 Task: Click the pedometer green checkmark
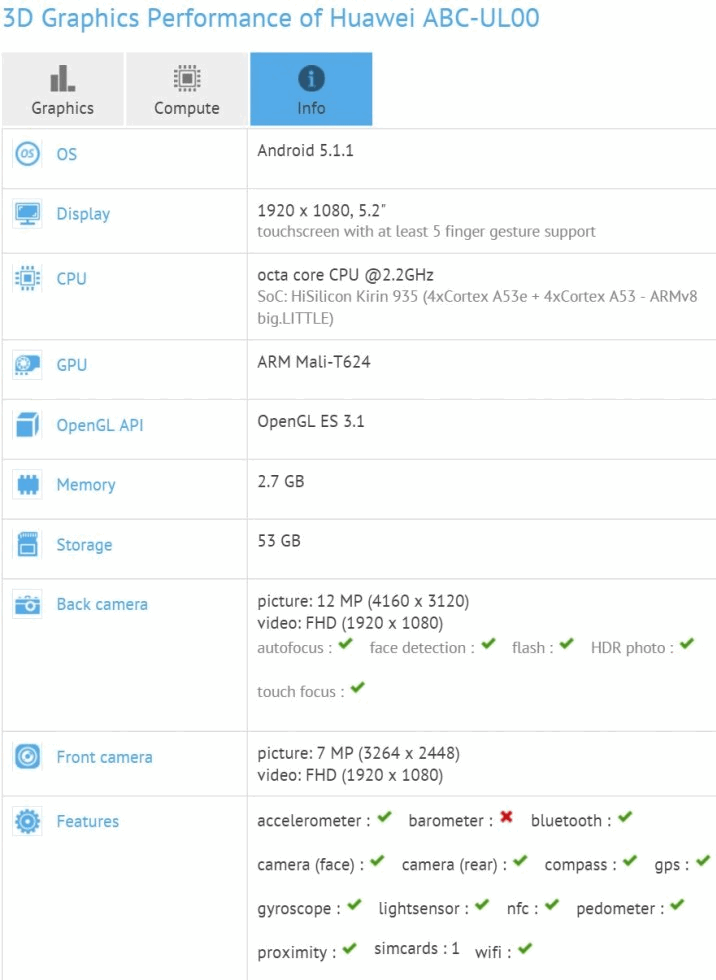pos(677,905)
